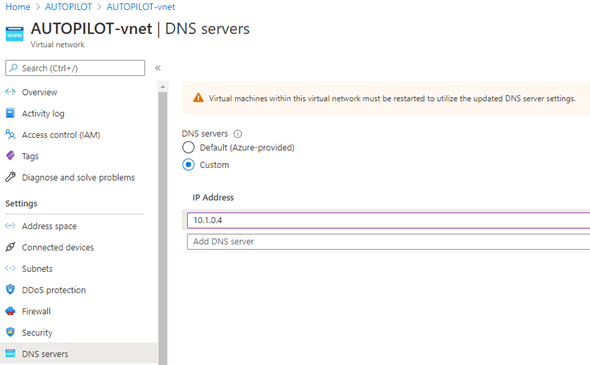
Task: Open the Connected devices plug icon
Action: 10,247
